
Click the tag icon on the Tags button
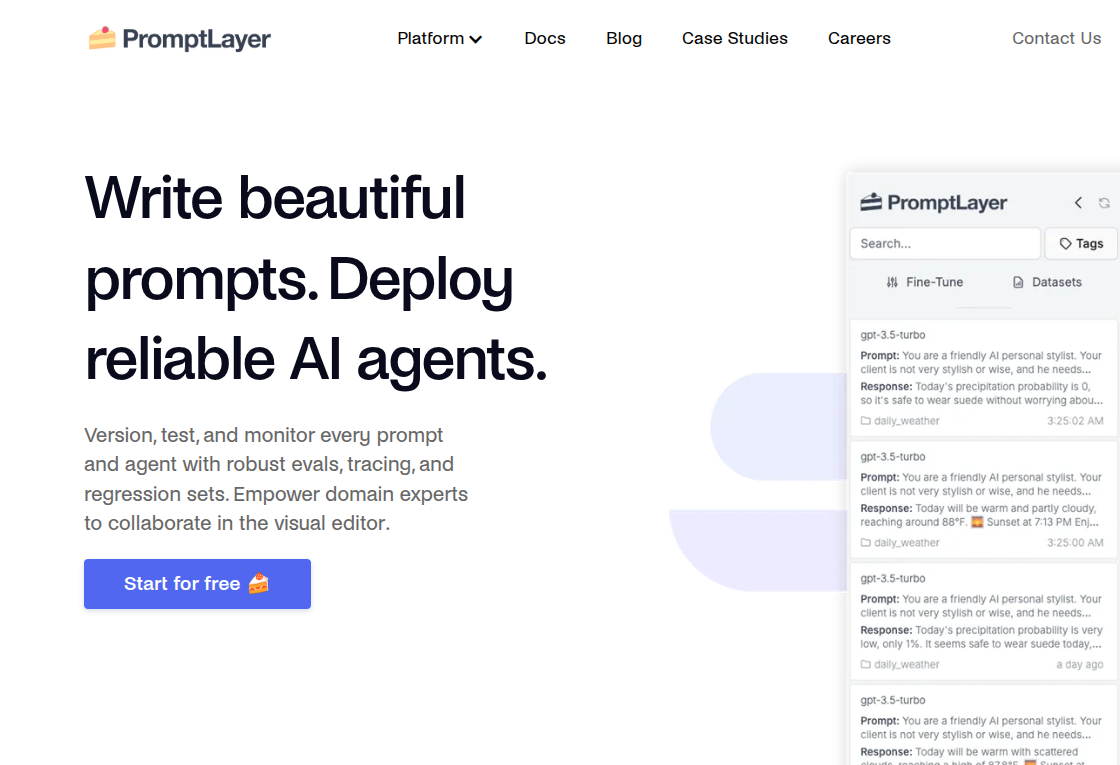(x=1066, y=243)
